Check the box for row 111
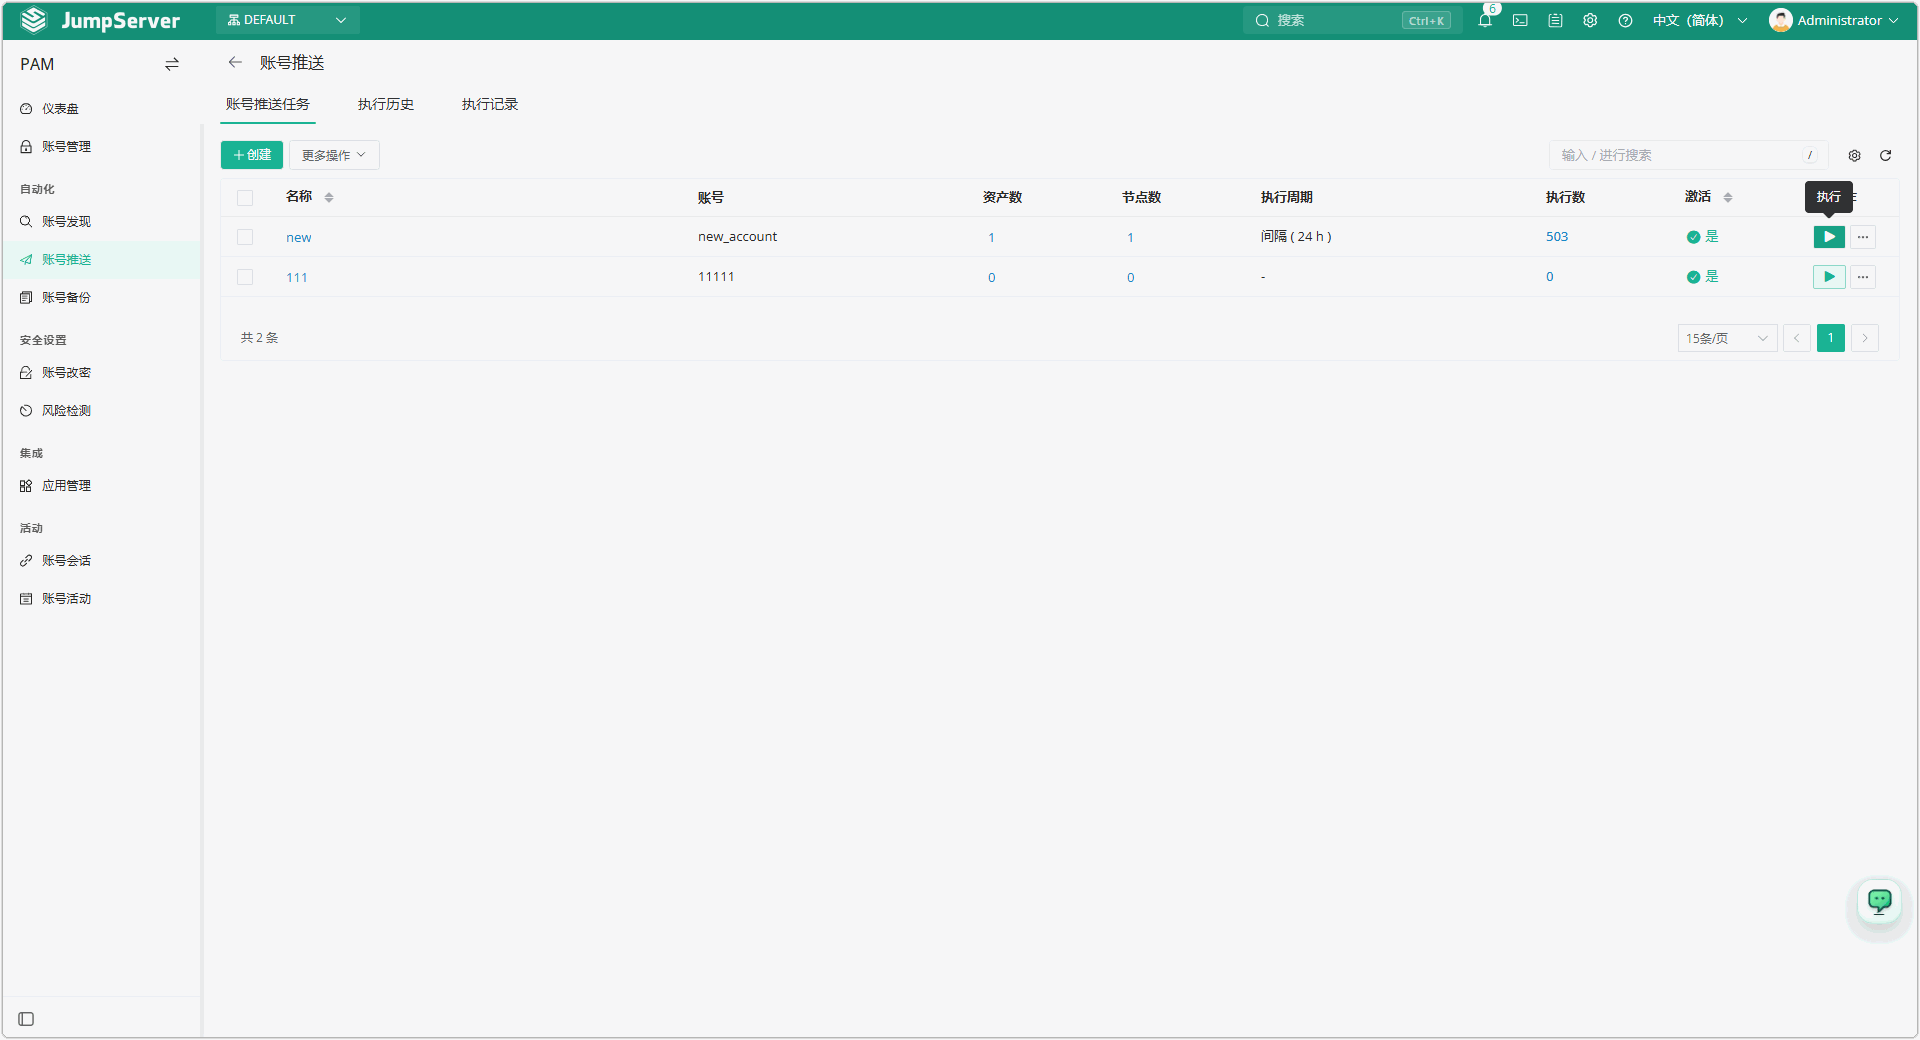Image resolution: width=1920 pixels, height=1040 pixels. [x=245, y=277]
